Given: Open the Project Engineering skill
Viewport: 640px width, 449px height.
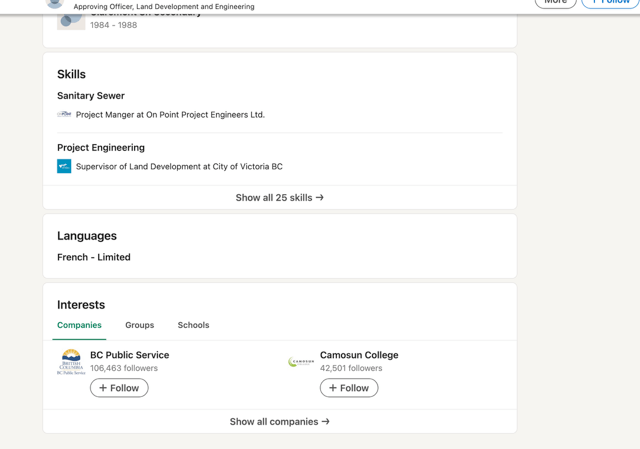Looking at the screenshot, I should (101, 148).
